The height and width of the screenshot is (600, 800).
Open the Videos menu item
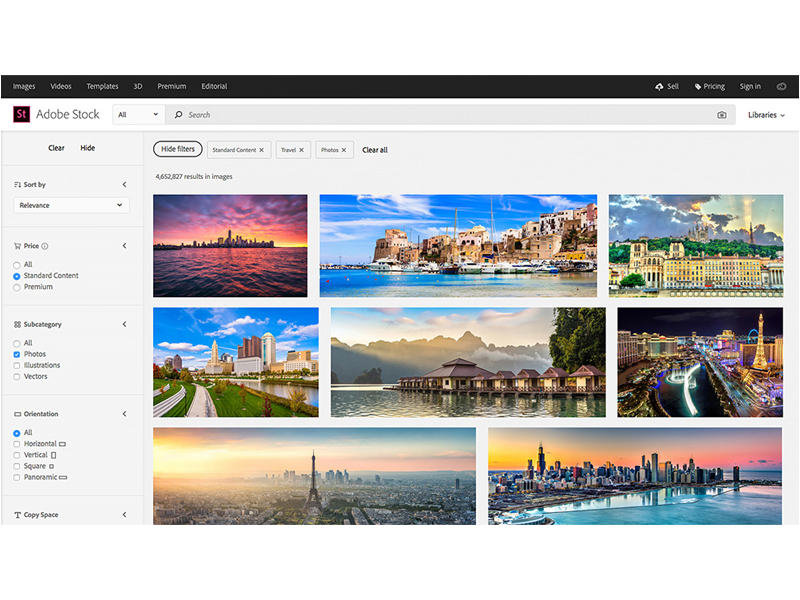[x=61, y=87]
